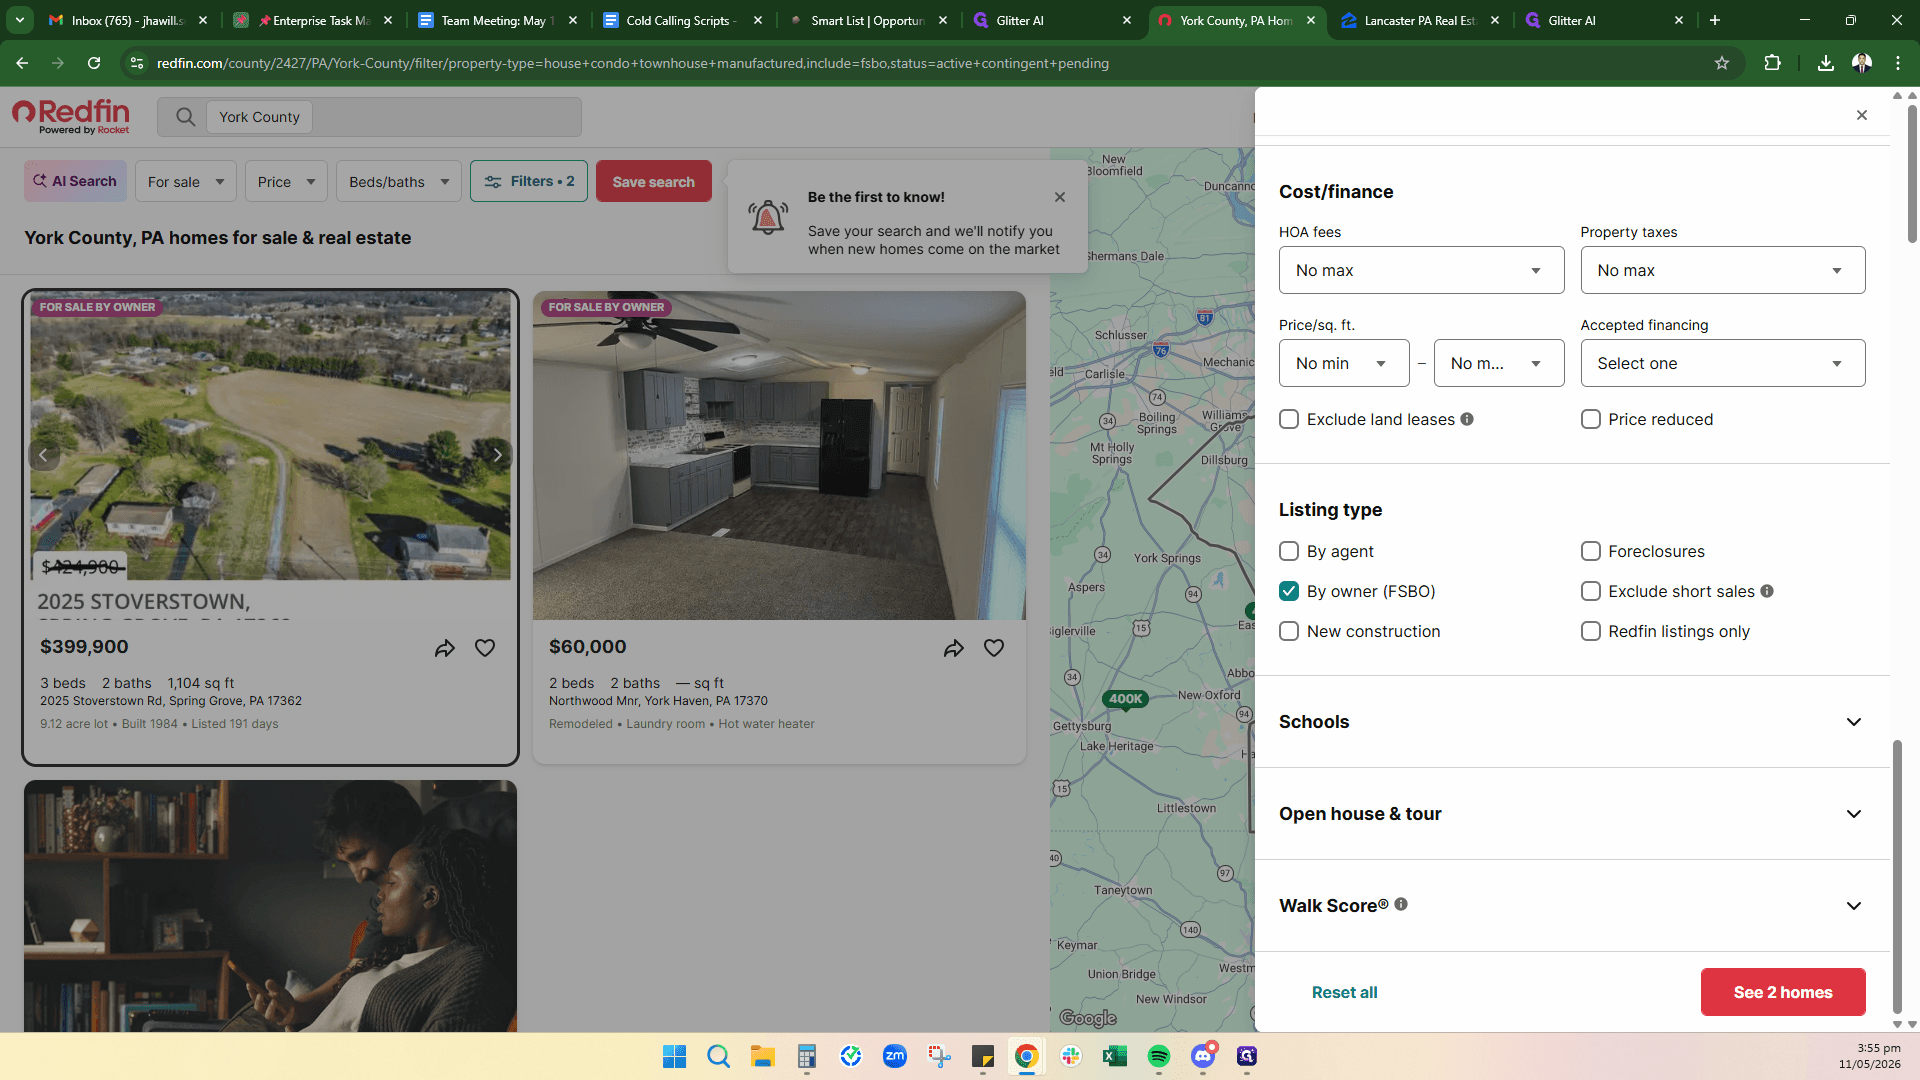The image size is (1920, 1080).
Task: Switch to Inbox (765) Gmail tab
Action: click(128, 20)
